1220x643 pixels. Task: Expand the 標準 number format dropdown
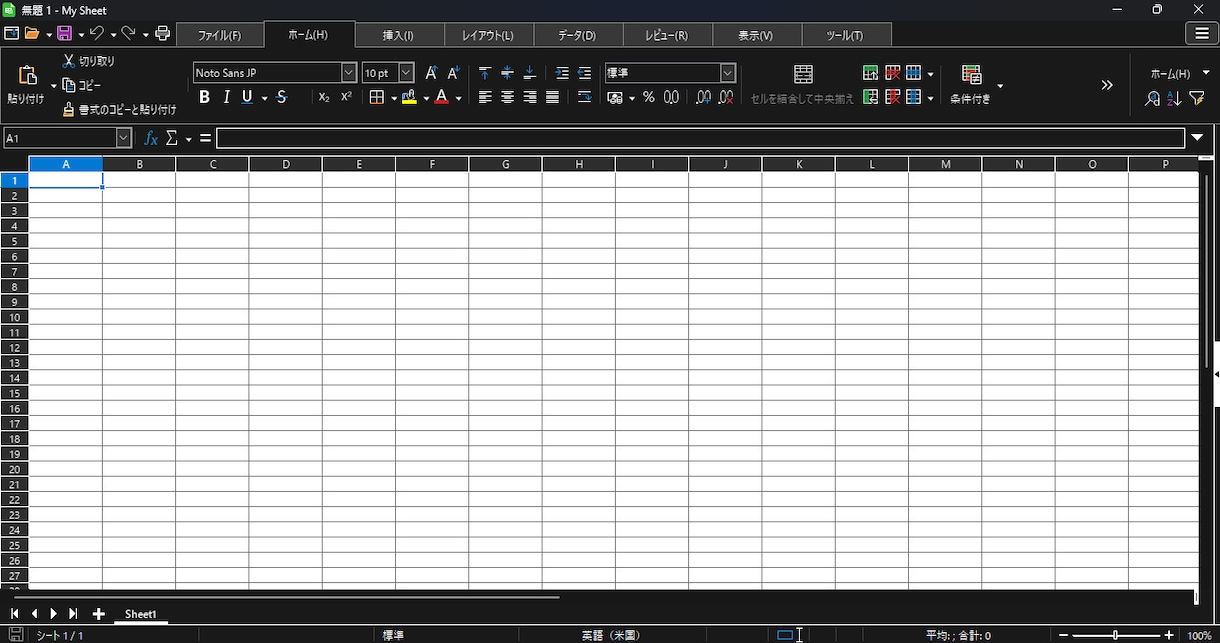728,73
